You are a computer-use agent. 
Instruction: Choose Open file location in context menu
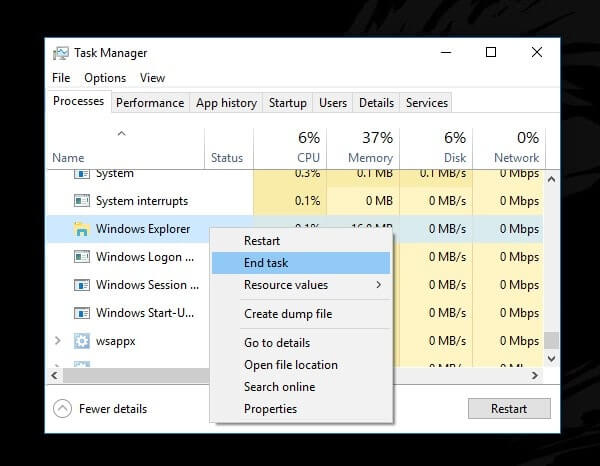pos(301,365)
